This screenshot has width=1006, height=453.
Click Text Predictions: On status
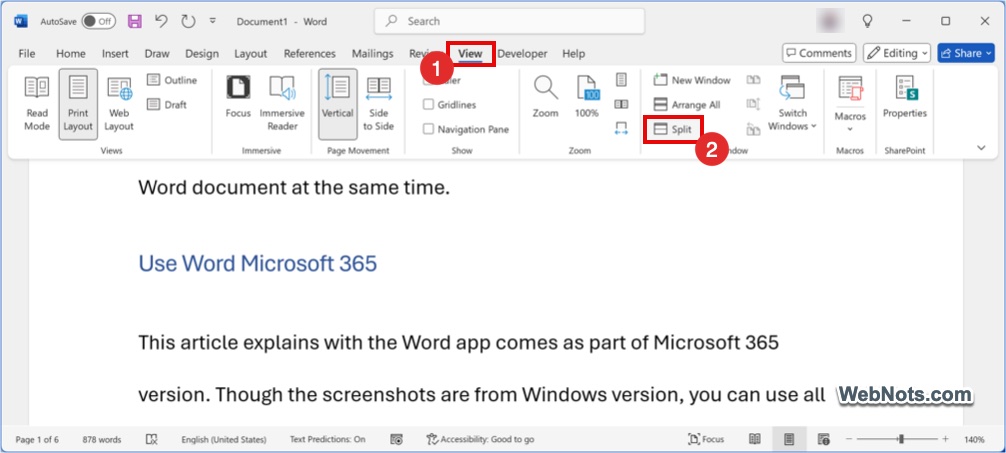tap(327, 440)
